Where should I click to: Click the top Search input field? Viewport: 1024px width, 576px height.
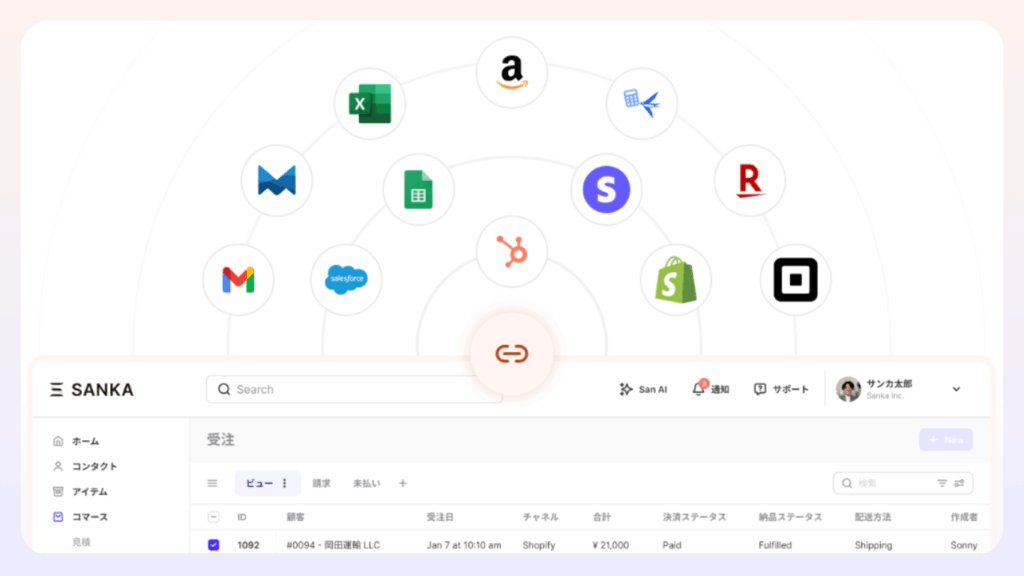[x=354, y=389]
